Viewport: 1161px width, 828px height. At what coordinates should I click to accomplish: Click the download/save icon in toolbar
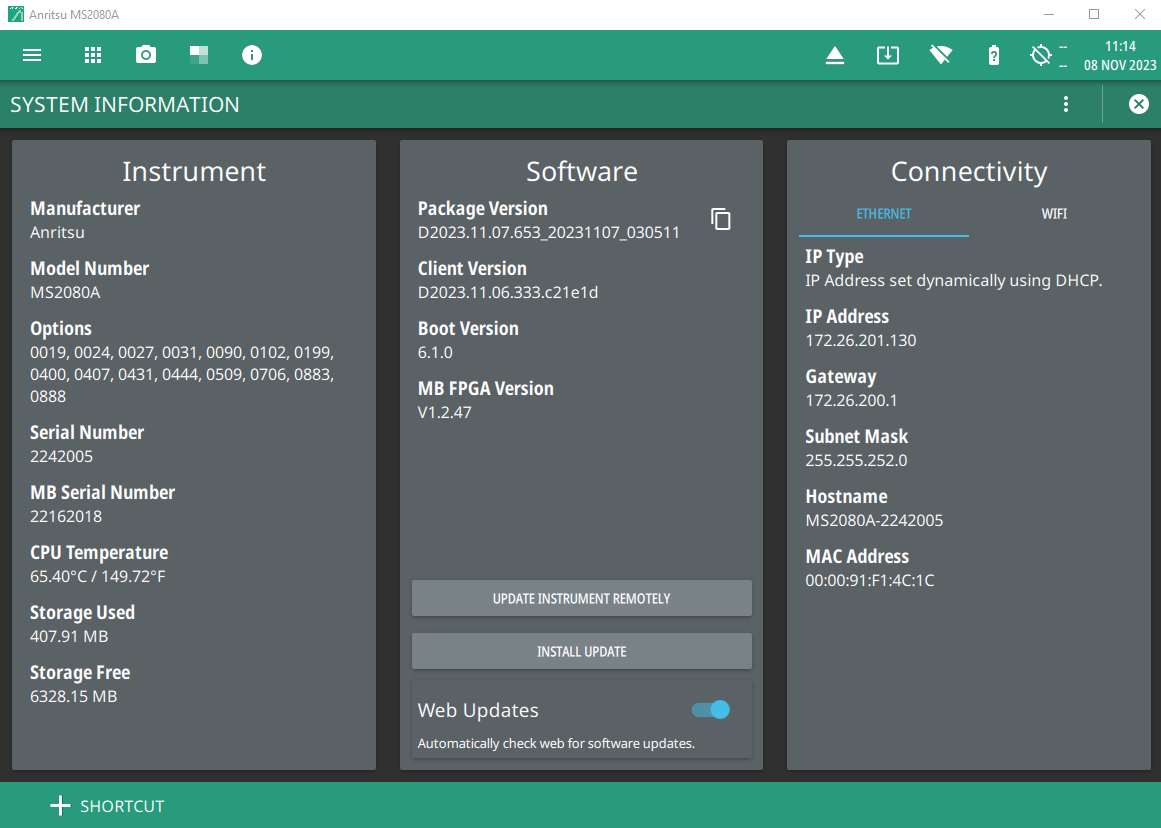[x=887, y=55]
